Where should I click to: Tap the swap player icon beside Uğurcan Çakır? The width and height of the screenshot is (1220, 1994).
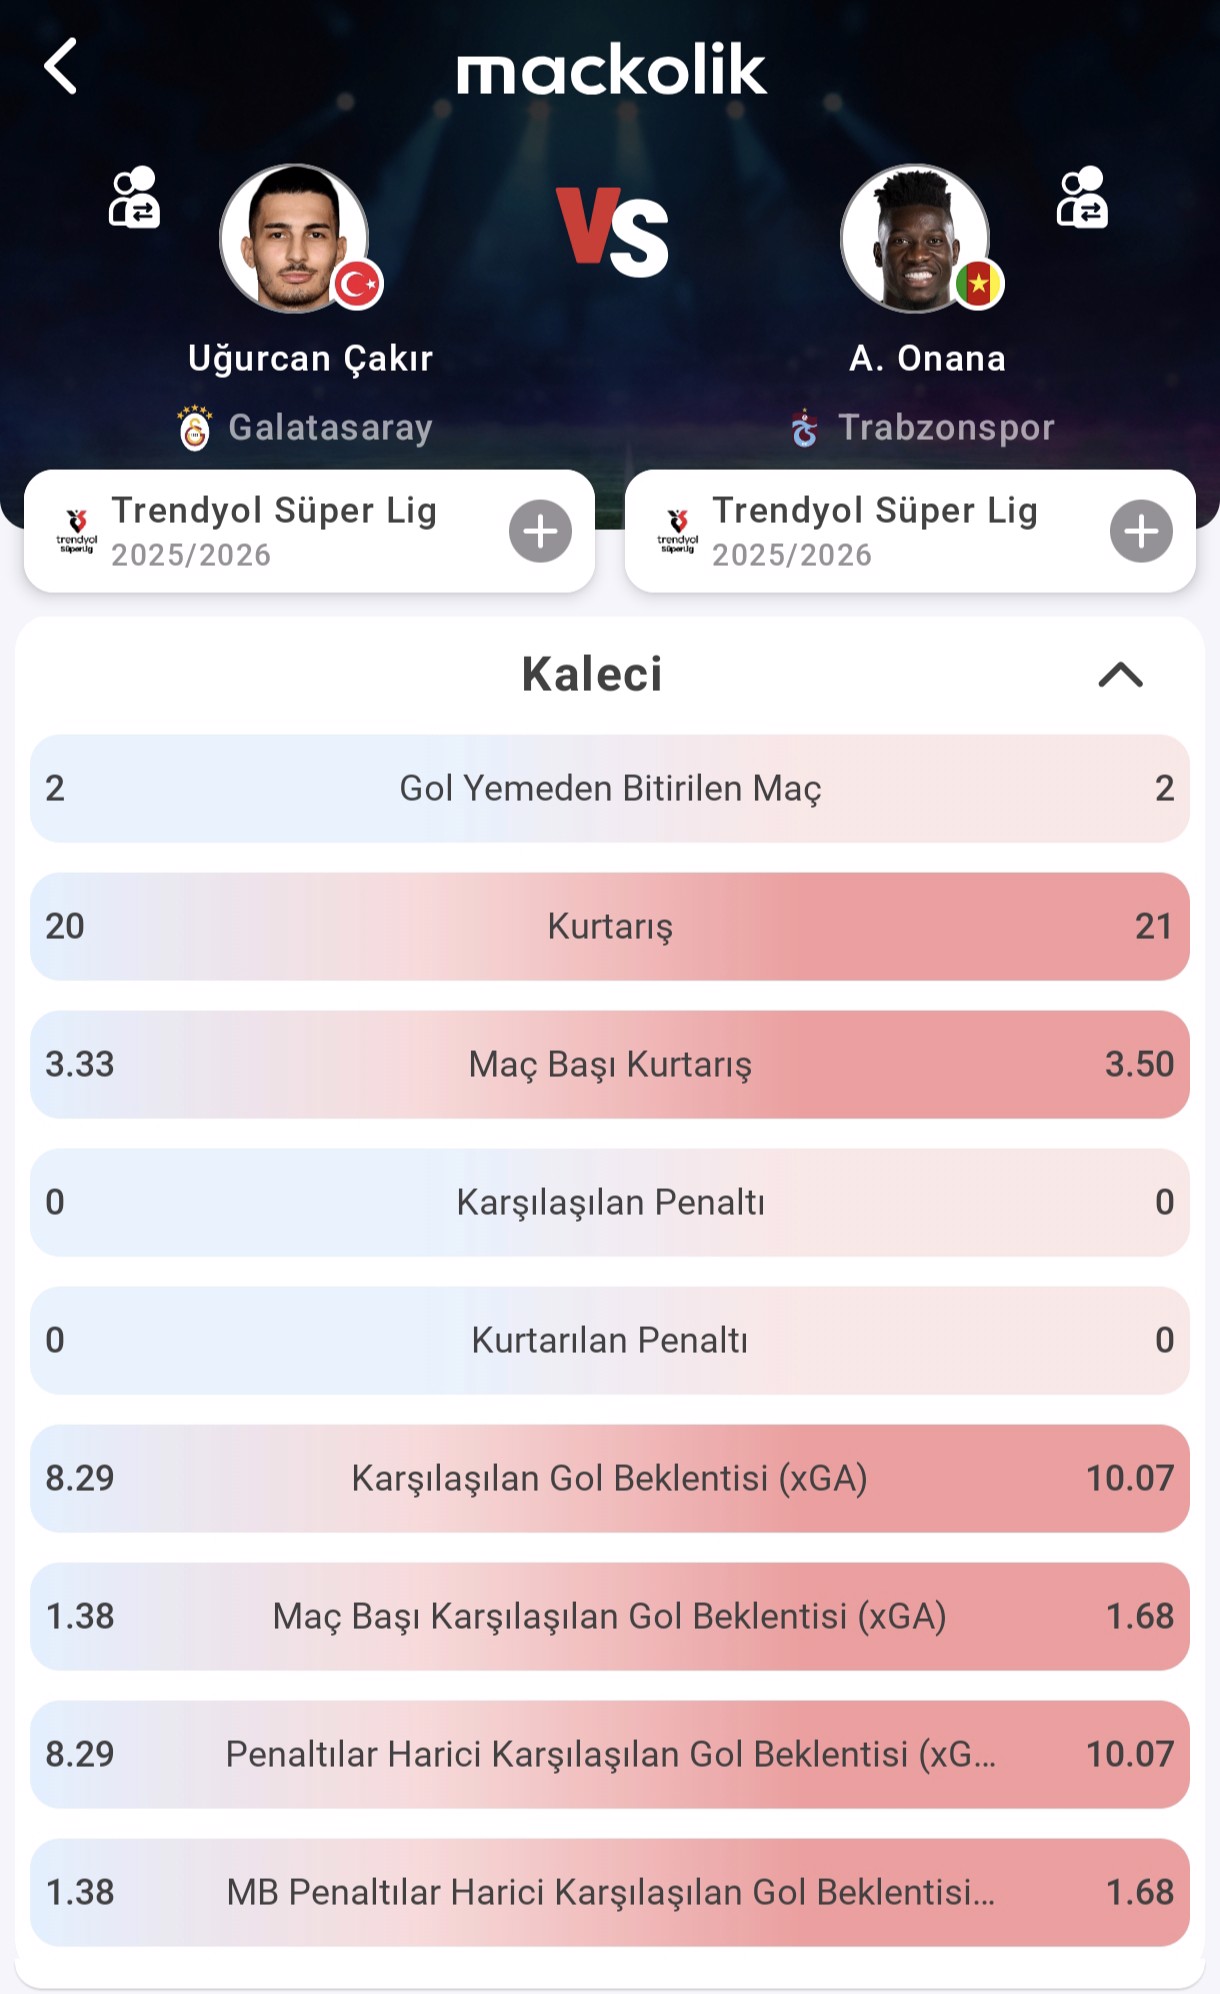(134, 198)
